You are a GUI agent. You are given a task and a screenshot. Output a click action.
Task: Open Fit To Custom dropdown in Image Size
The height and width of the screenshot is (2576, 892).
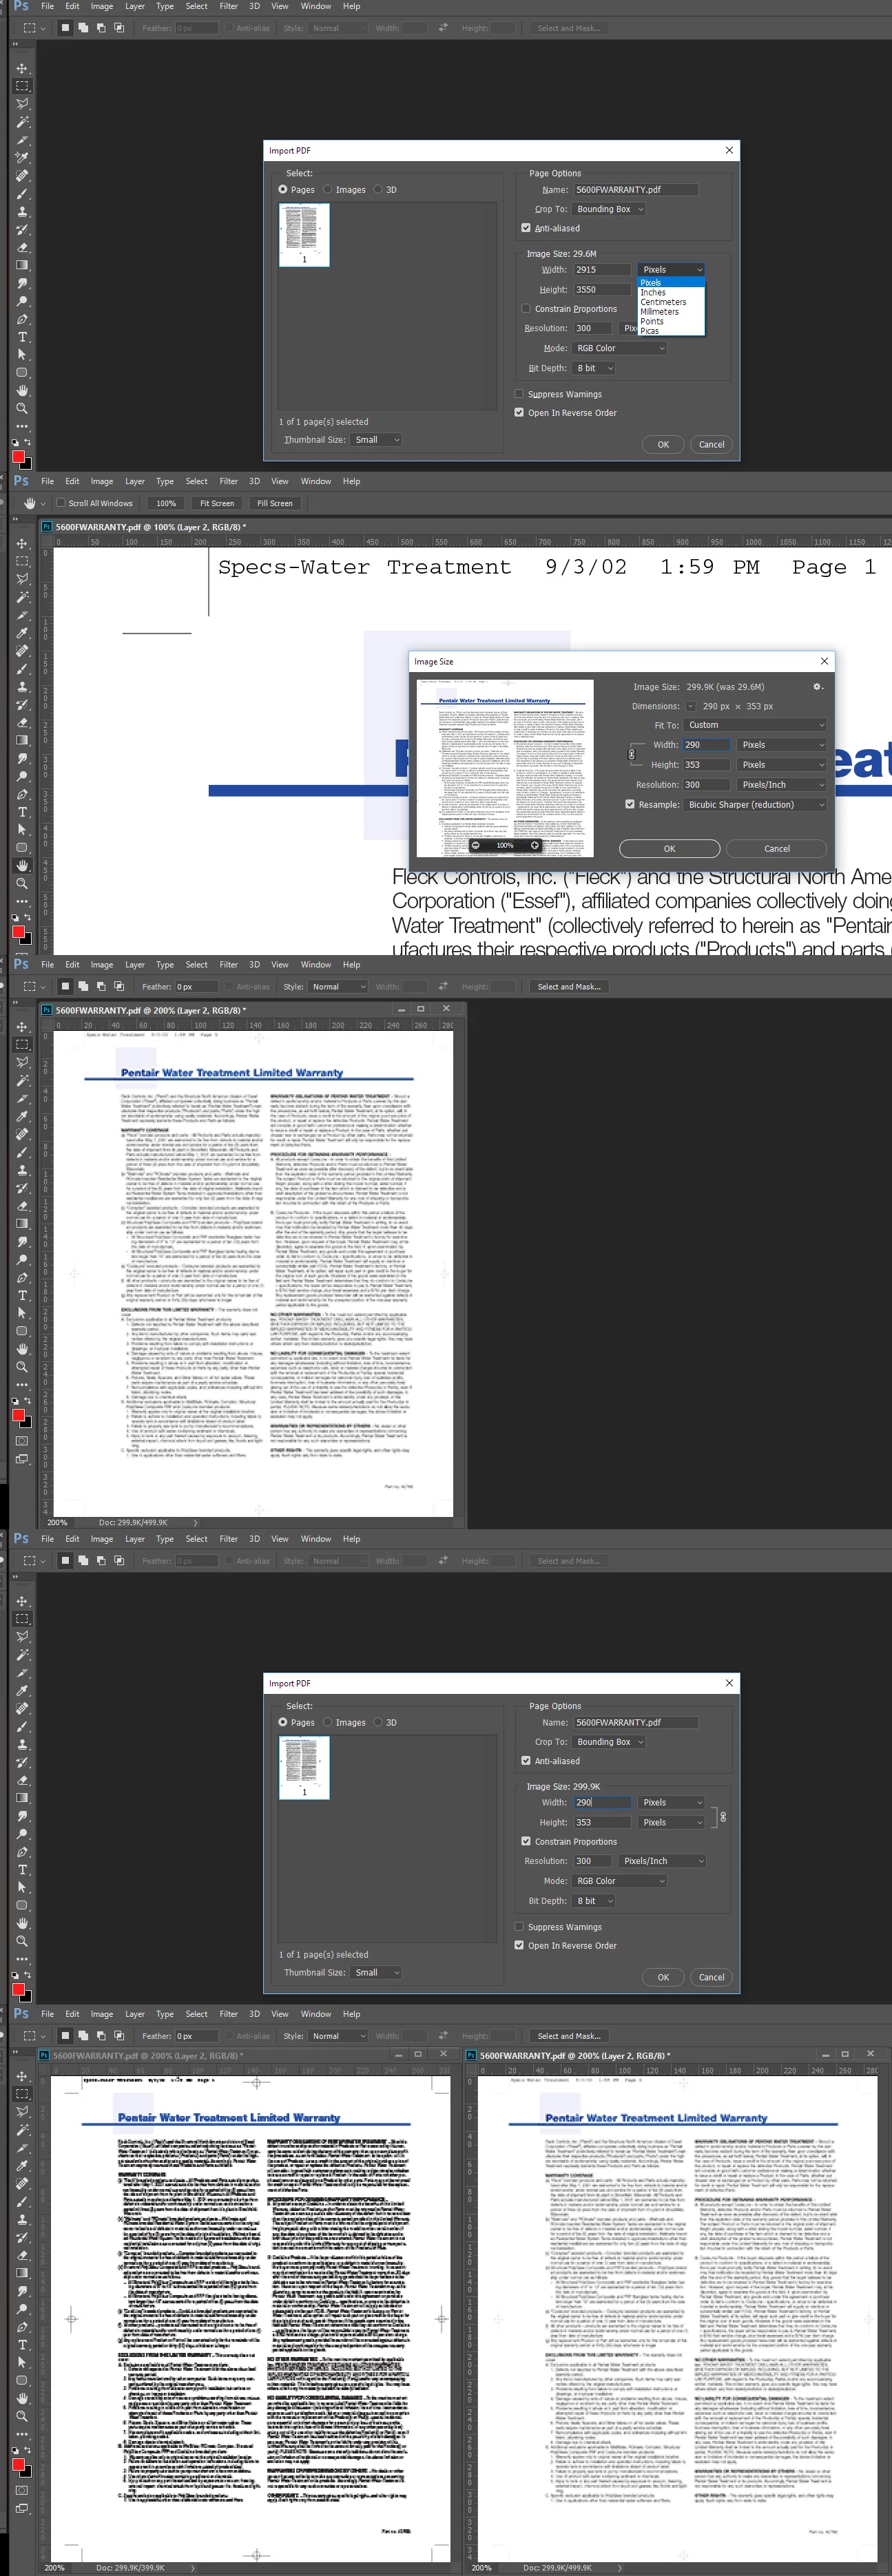tap(755, 725)
